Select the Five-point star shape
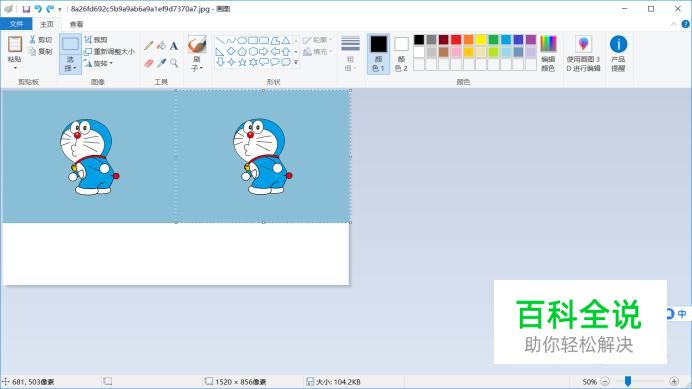Viewport: 692px width, 389px height. (242, 62)
